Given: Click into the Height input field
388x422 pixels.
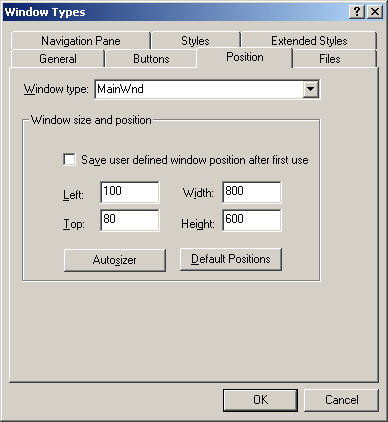Looking at the screenshot, I should tap(252, 220).
